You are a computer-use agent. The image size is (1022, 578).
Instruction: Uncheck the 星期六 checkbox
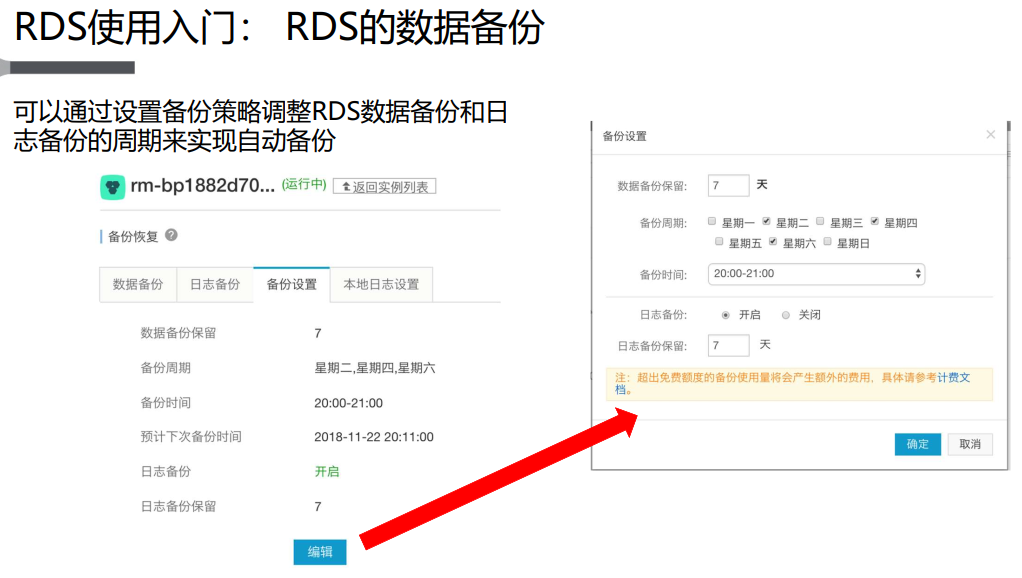coord(773,242)
